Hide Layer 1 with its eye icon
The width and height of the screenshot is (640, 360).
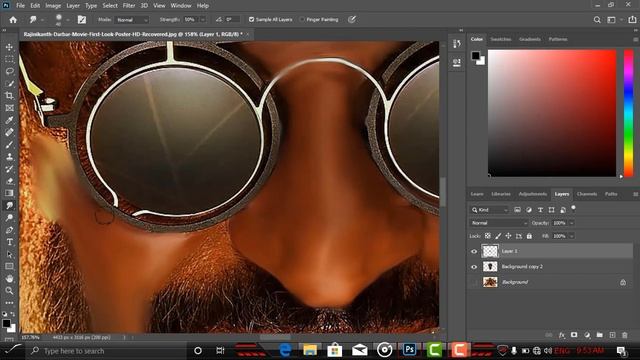474,251
